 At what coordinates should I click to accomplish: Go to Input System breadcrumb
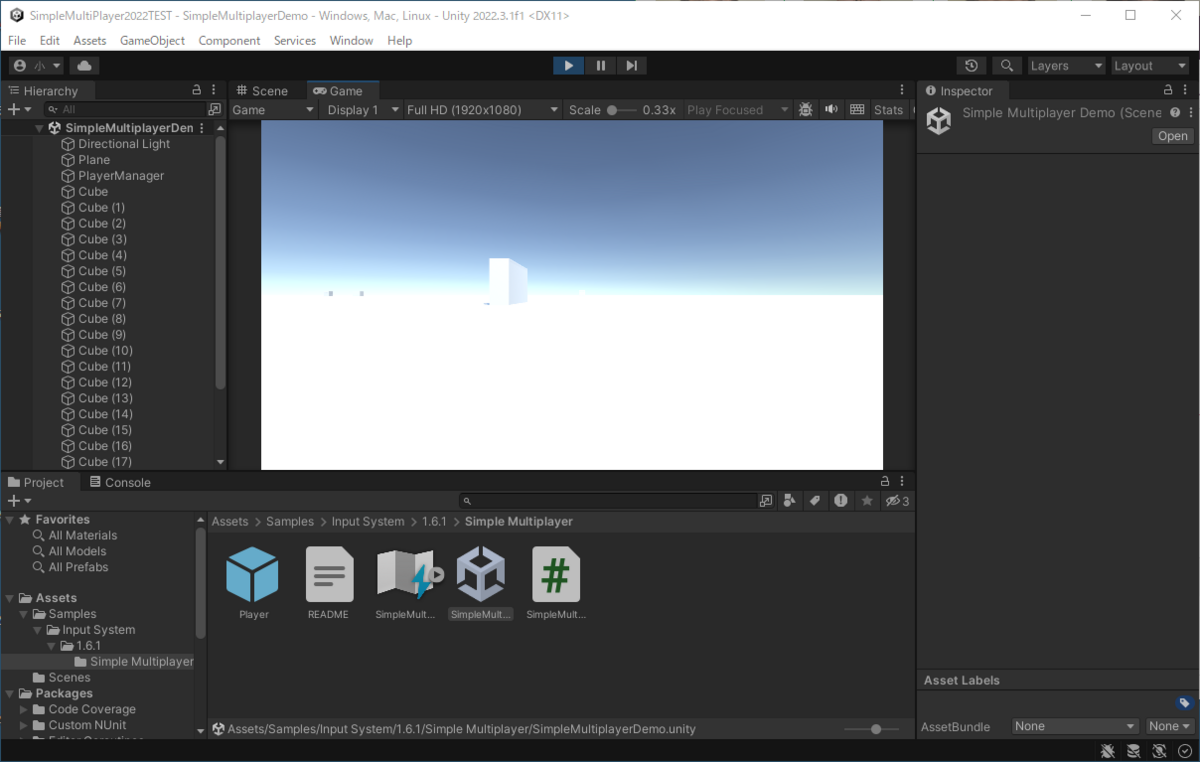point(368,522)
